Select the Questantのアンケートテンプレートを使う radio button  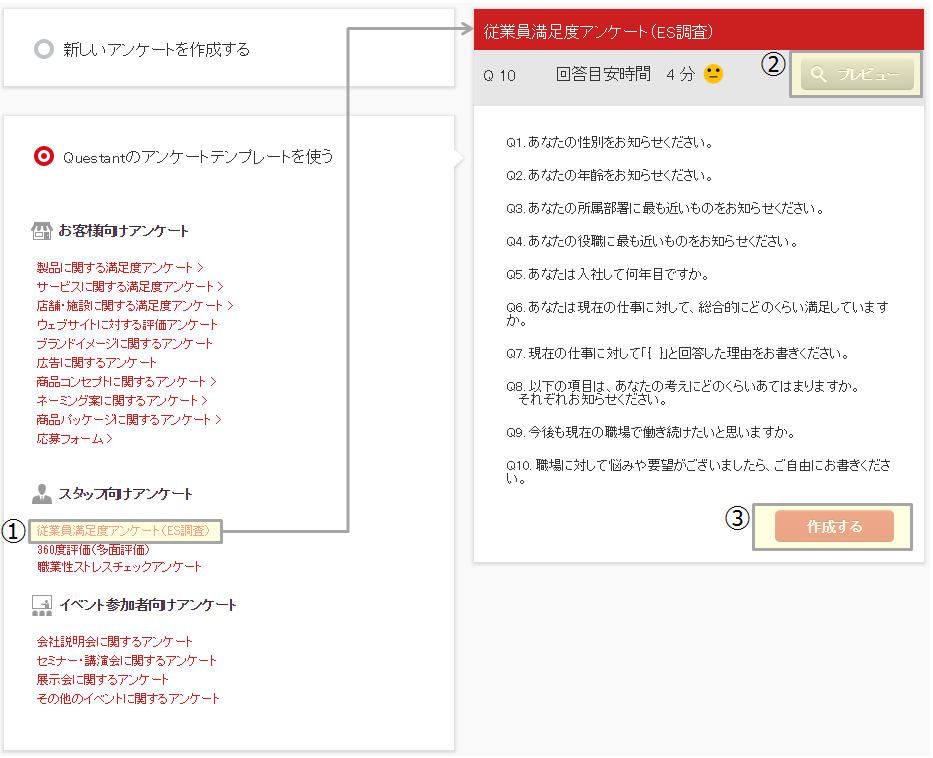click(x=43, y=155)
